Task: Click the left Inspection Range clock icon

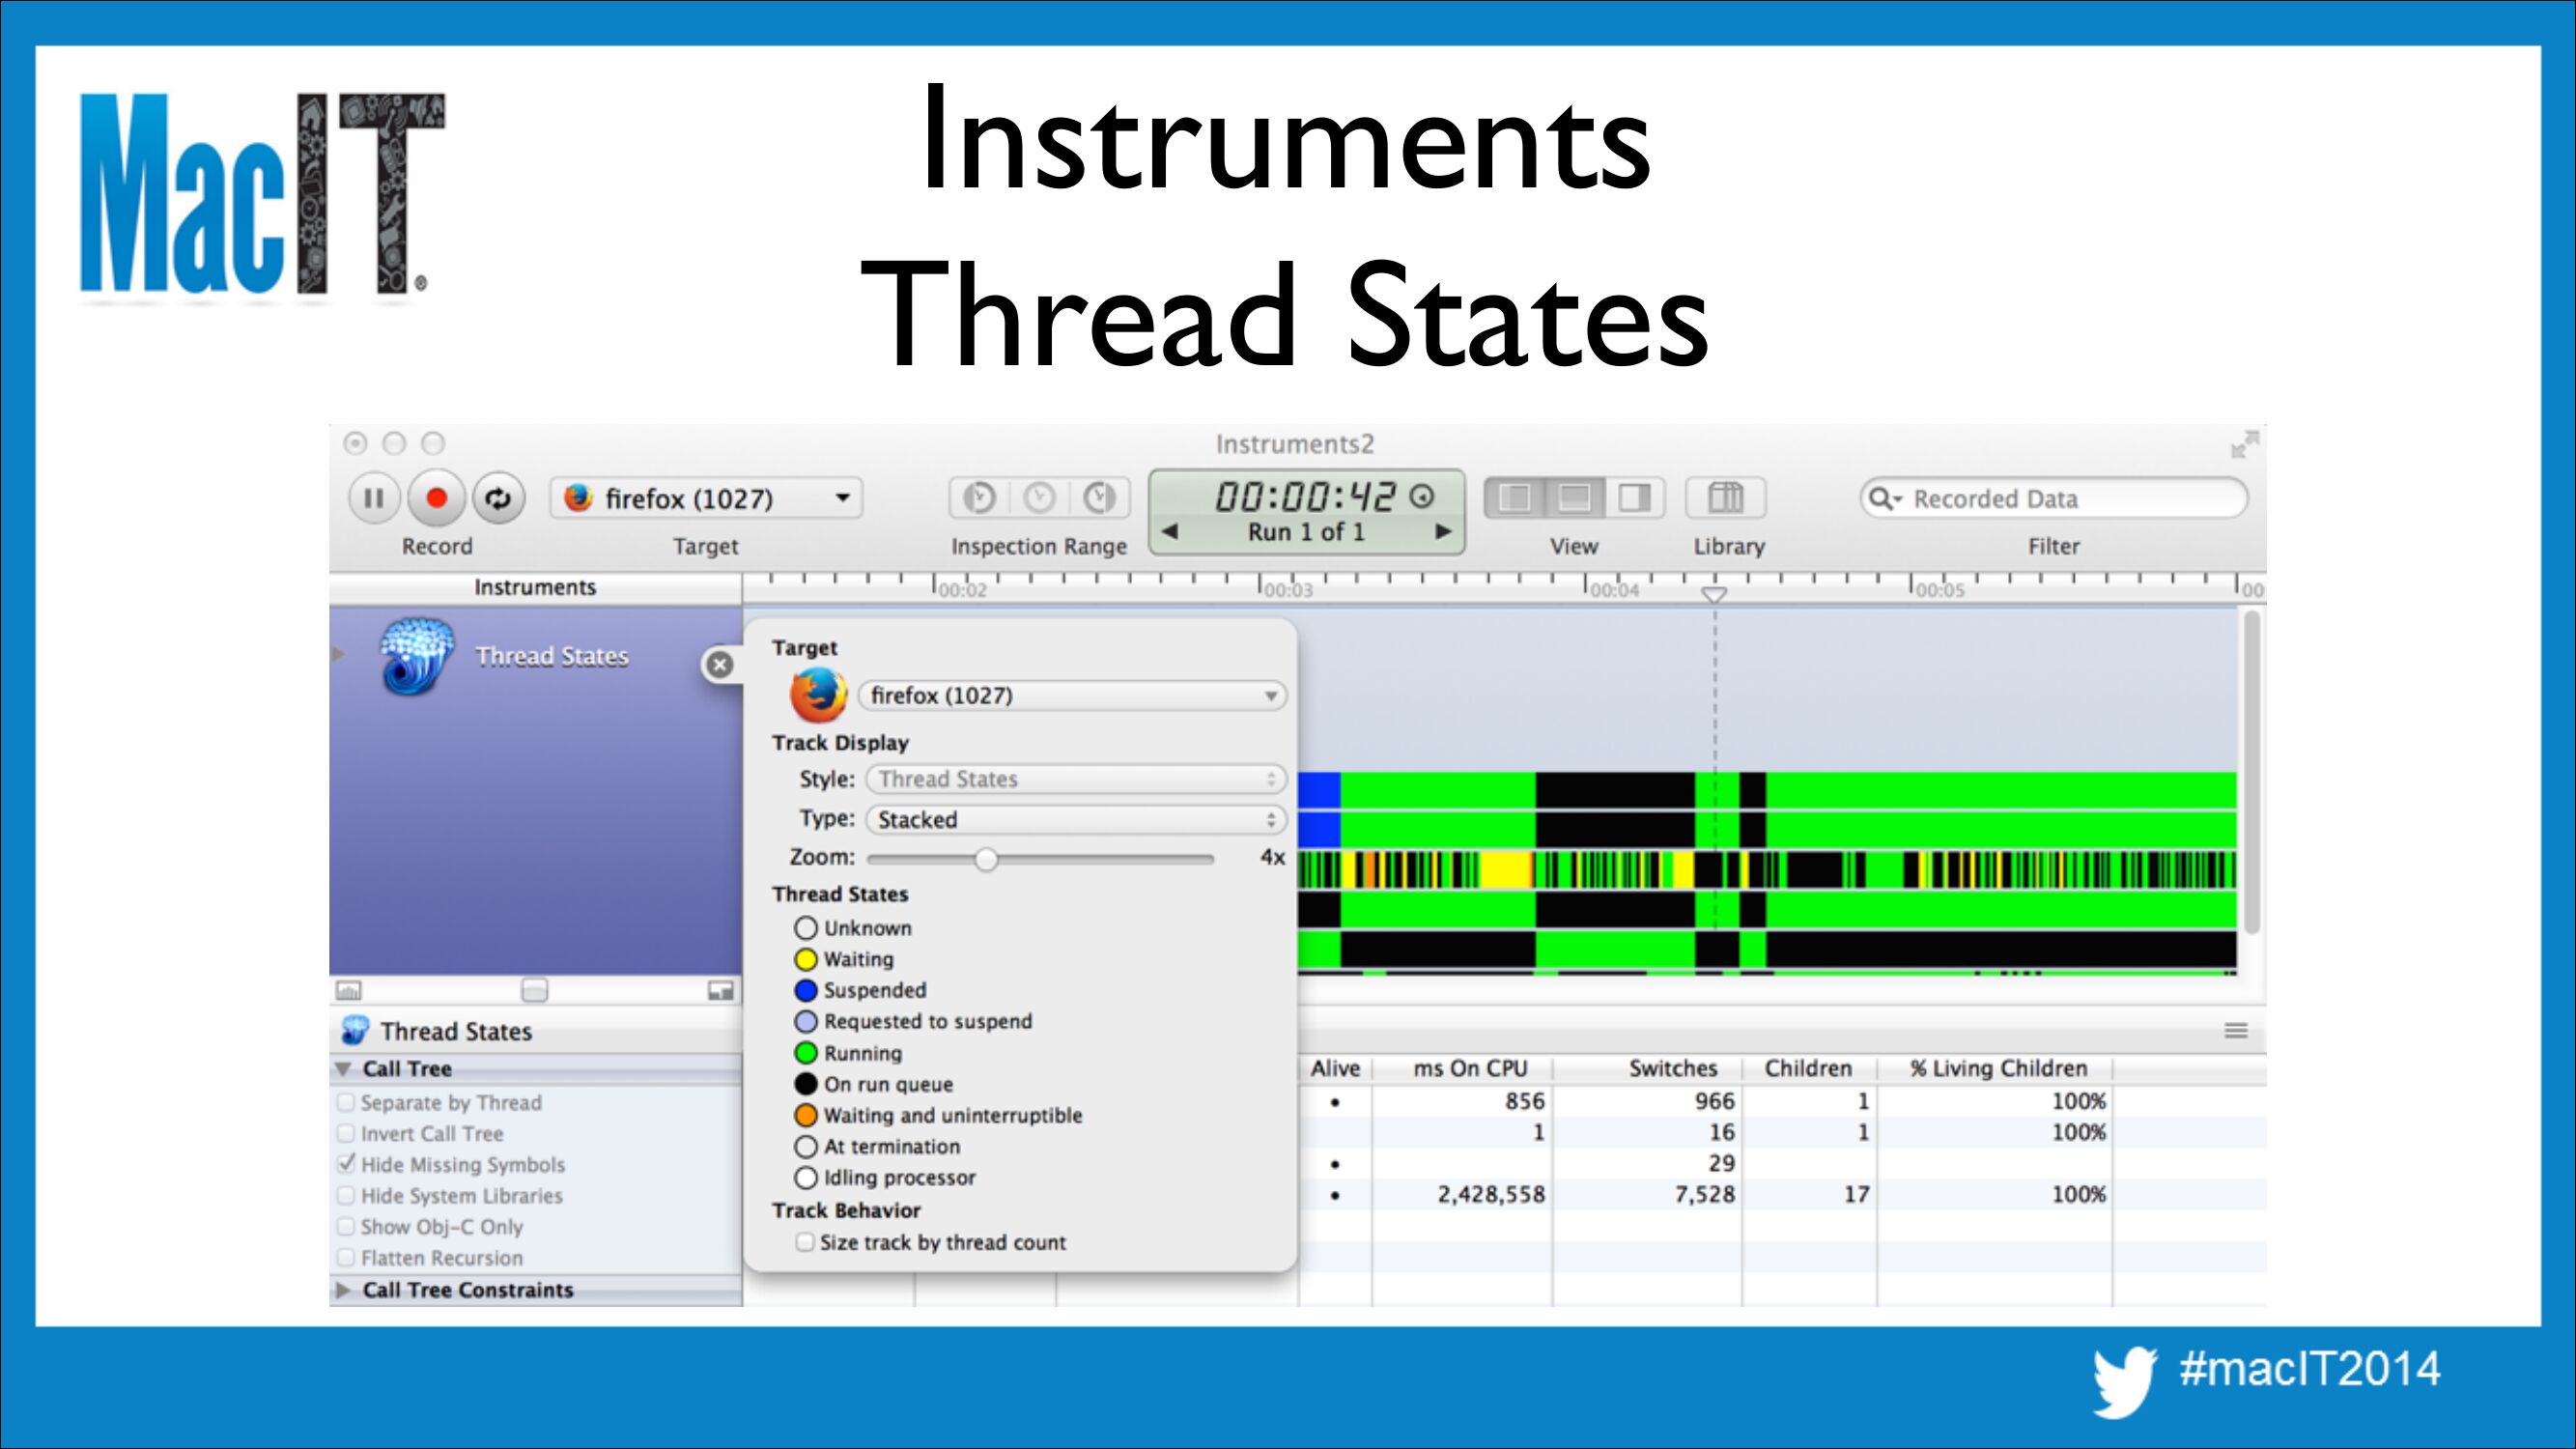Action: pyautogui.click(x=979, y=498)
